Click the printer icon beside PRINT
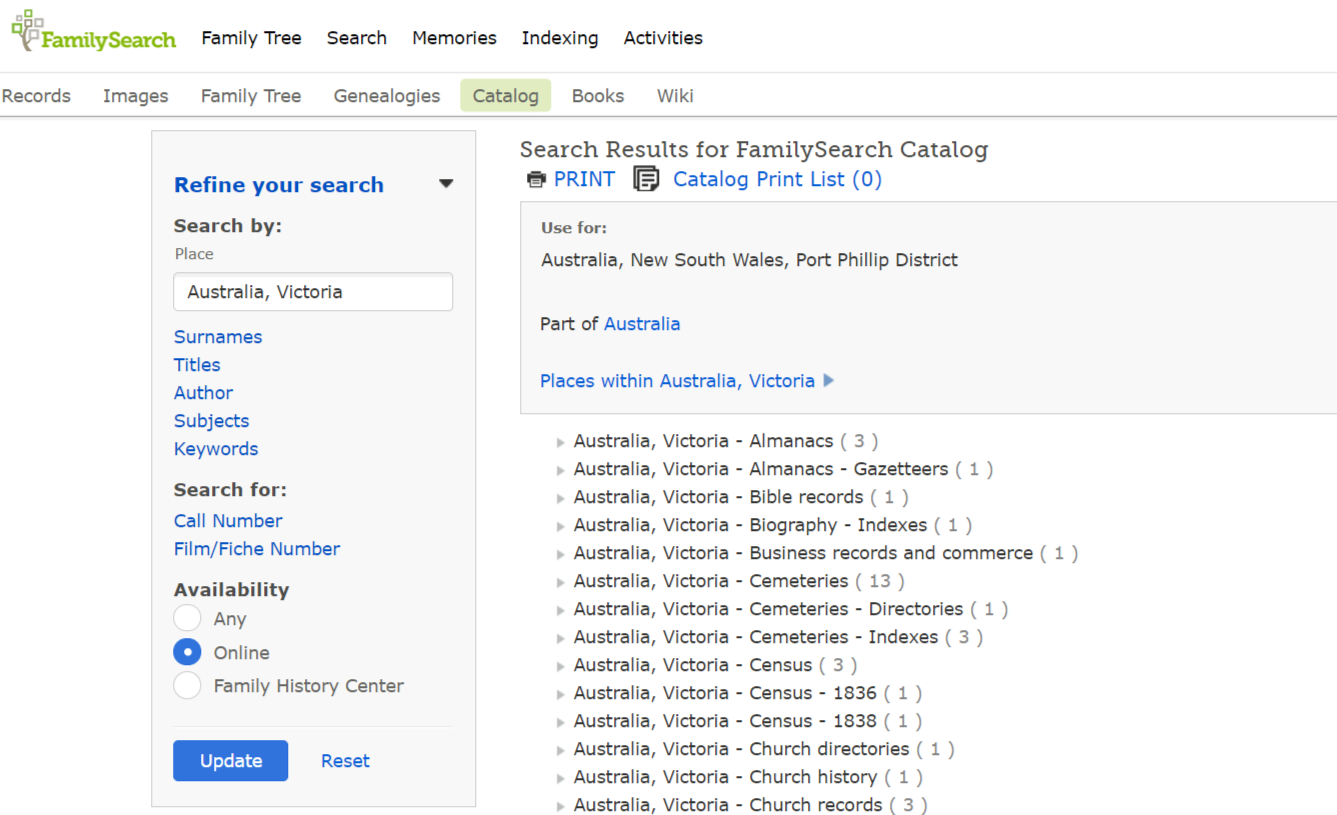This screenshot has height=815, width=1337. [x=537, y=180]
